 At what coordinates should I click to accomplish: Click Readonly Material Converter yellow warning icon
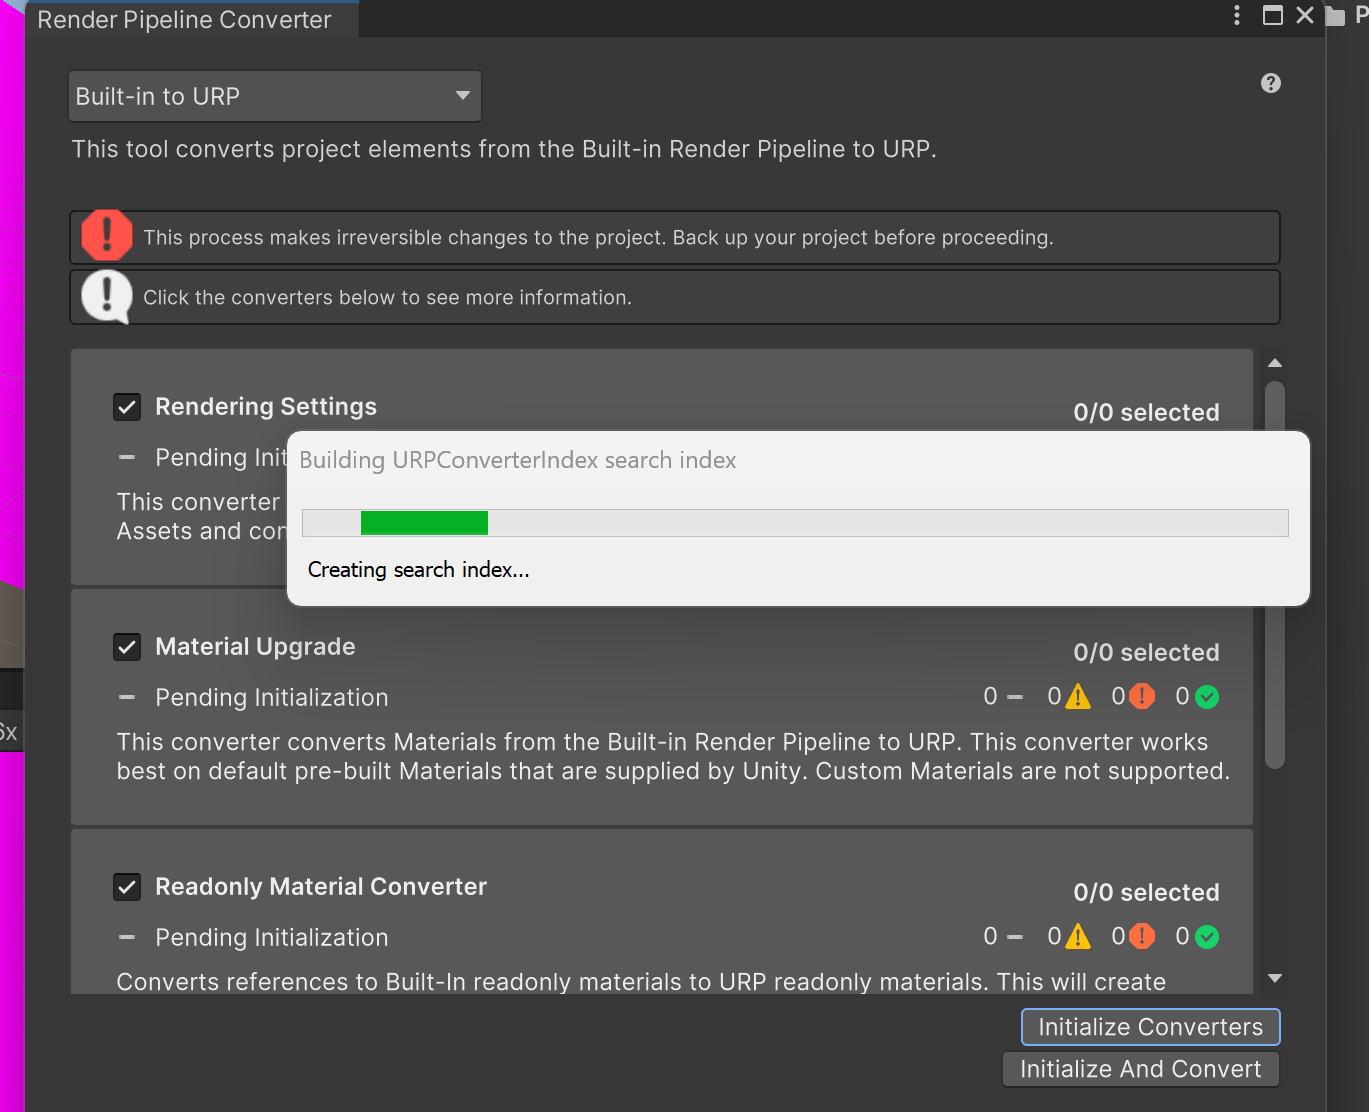(1078, 936)
